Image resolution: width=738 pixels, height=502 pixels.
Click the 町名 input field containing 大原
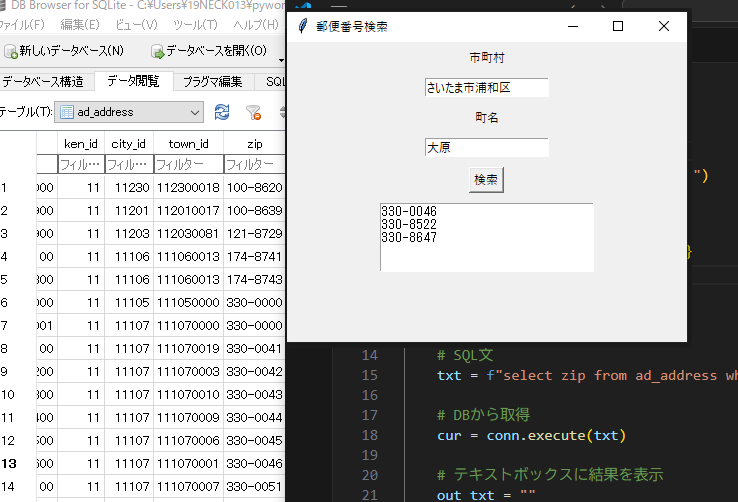(486, 148)
